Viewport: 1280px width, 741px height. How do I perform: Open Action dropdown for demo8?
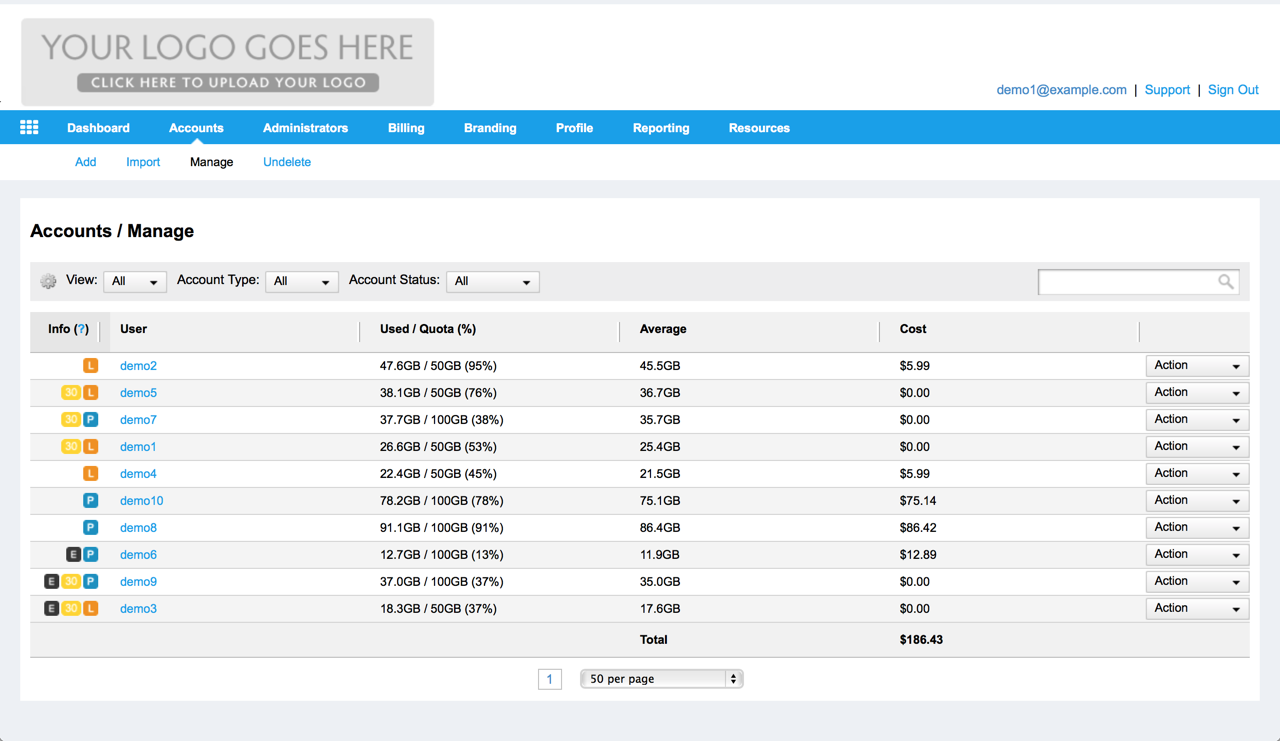click(1197, 528)
